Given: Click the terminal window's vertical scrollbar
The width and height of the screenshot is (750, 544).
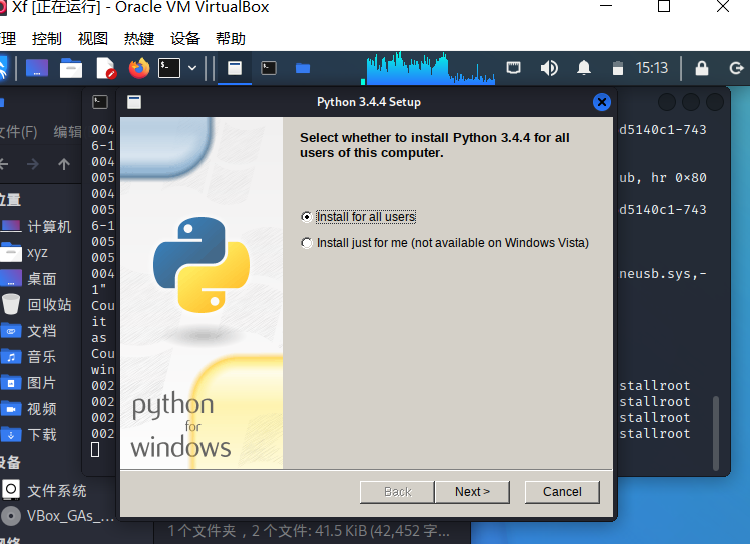Looking at the screenshot, I should [716, 433].
